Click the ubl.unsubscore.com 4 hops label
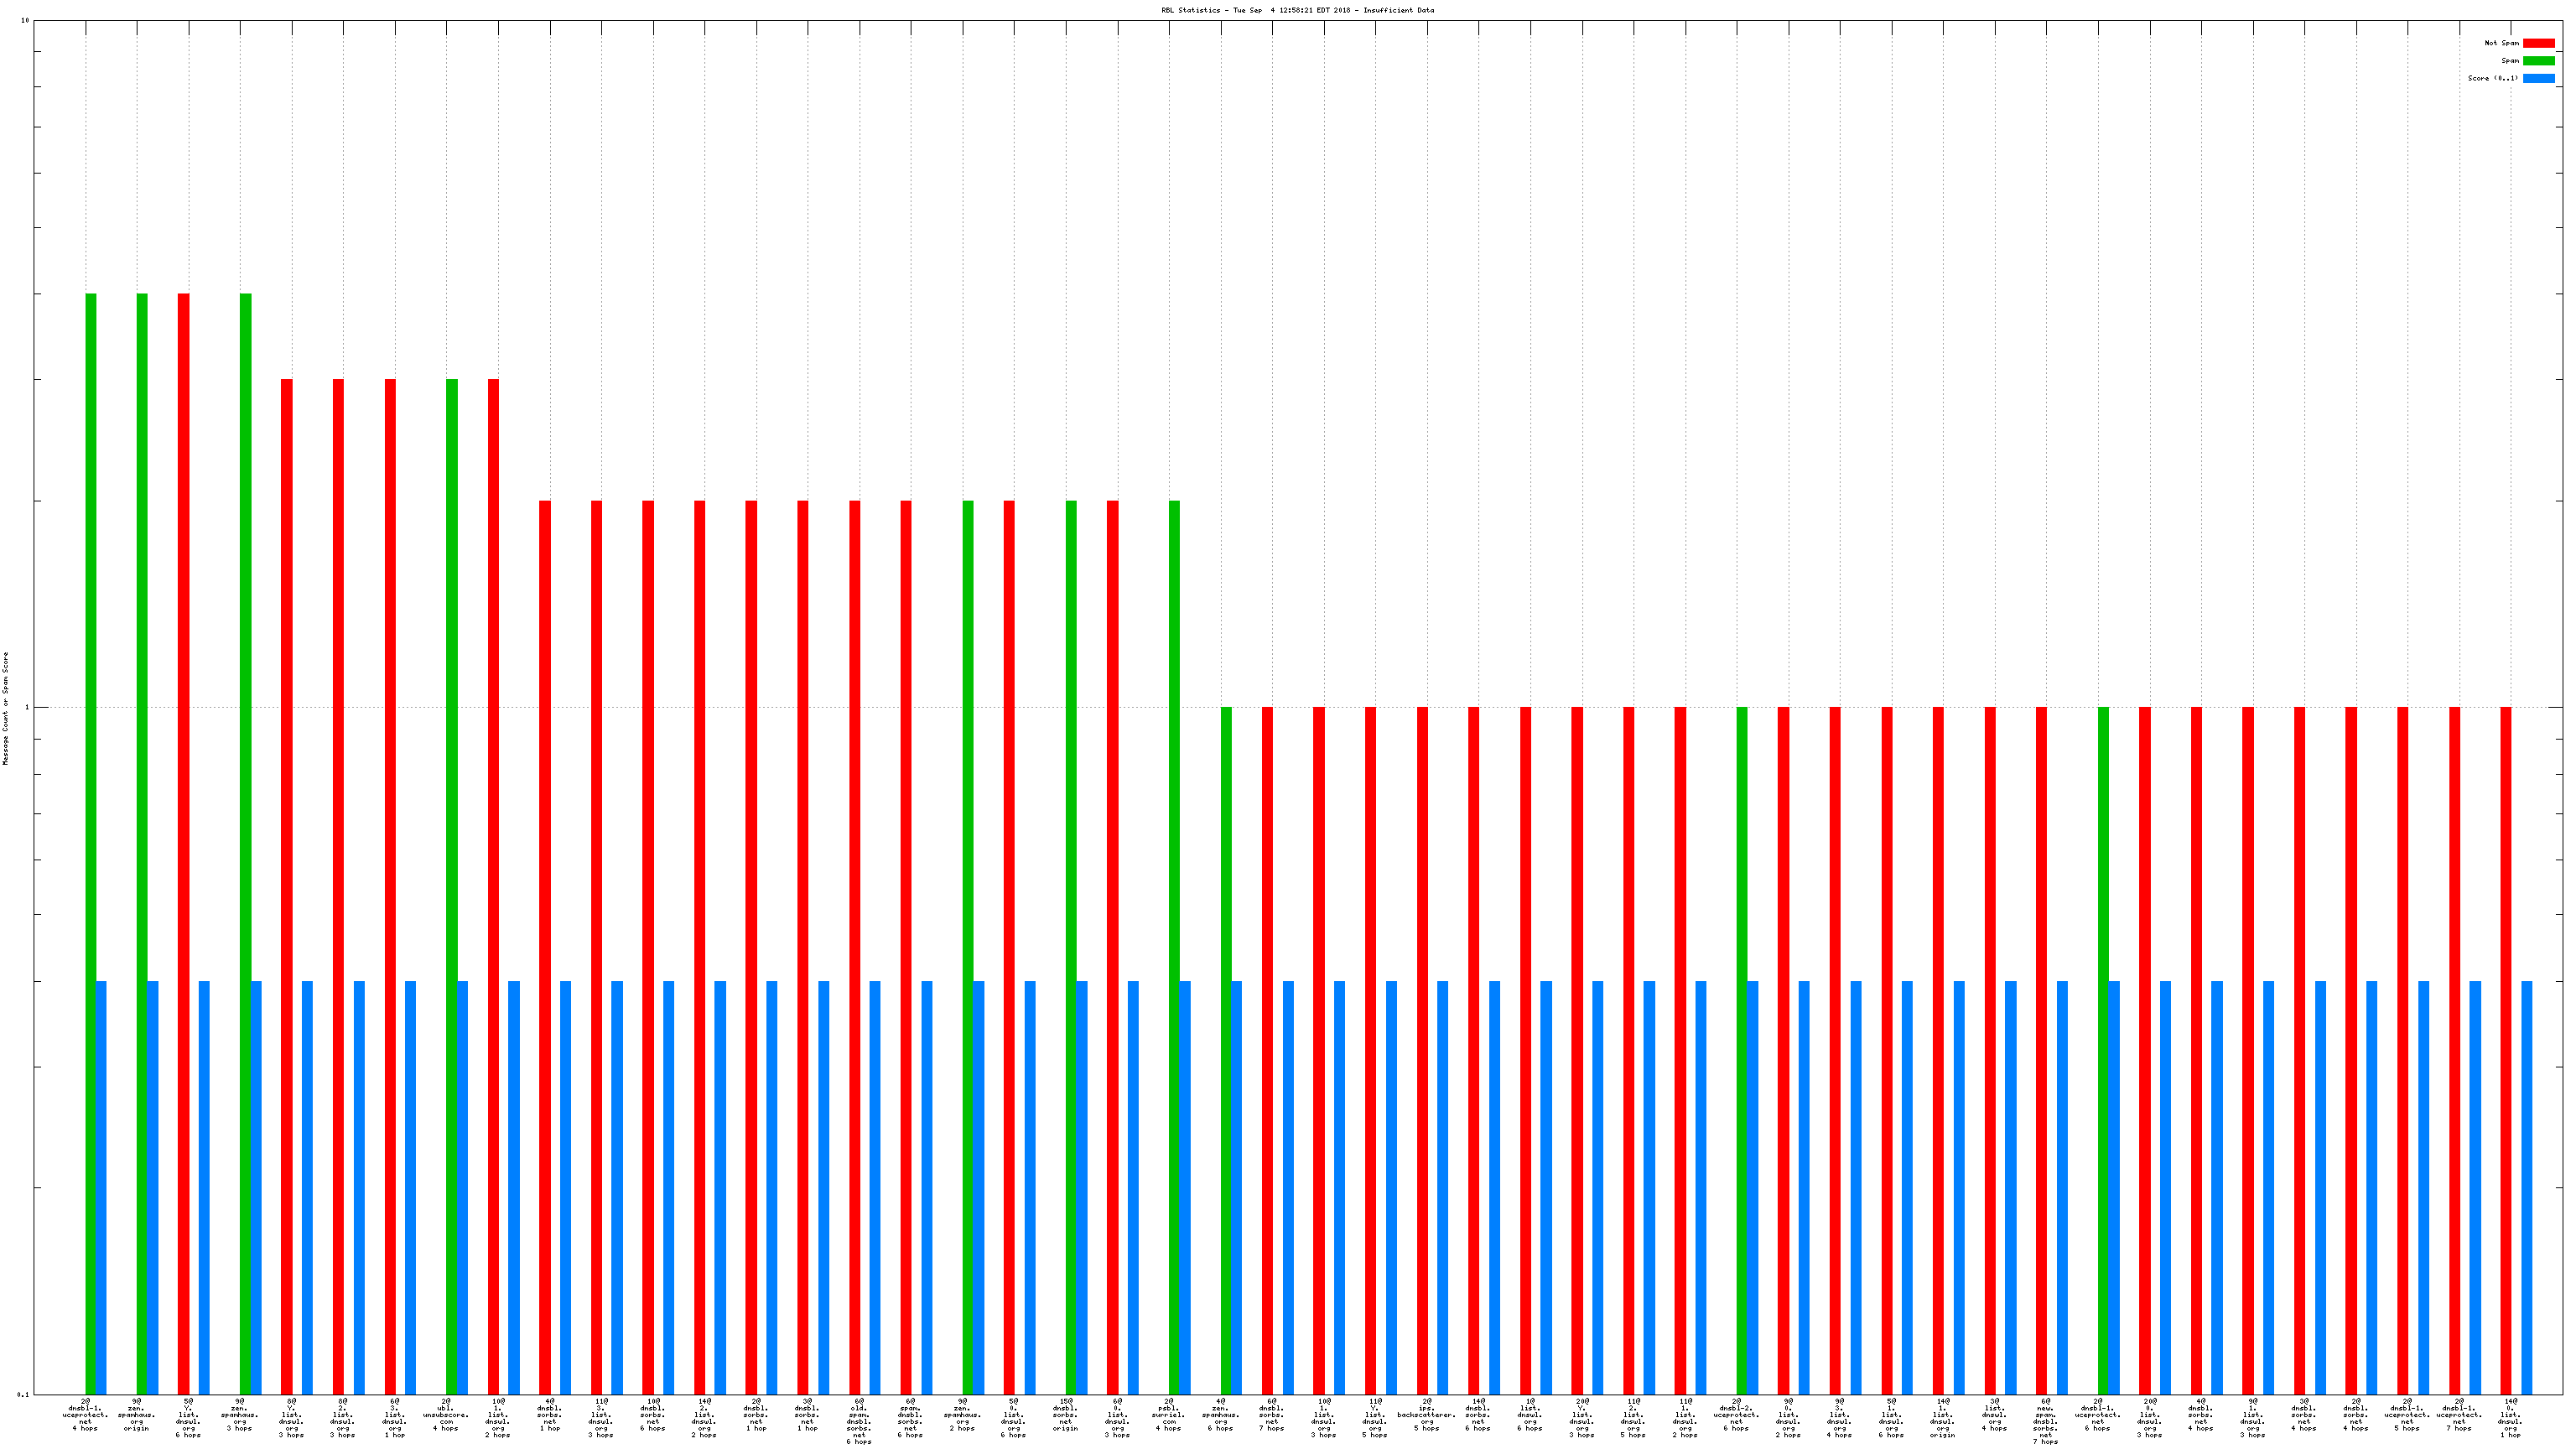The width and height of the screenshot is (2576, 1449). [x=446, y=1415]
